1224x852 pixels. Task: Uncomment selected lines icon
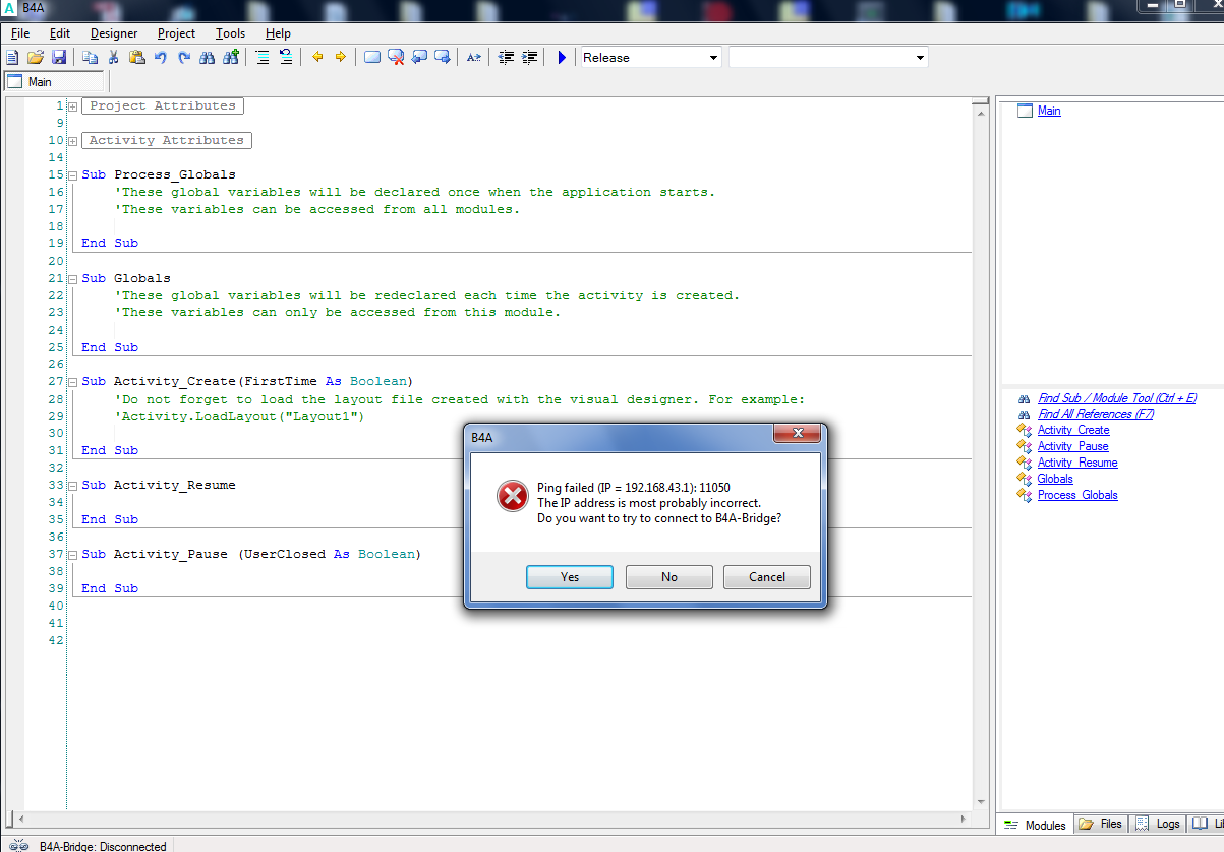(x=286, y=58)
